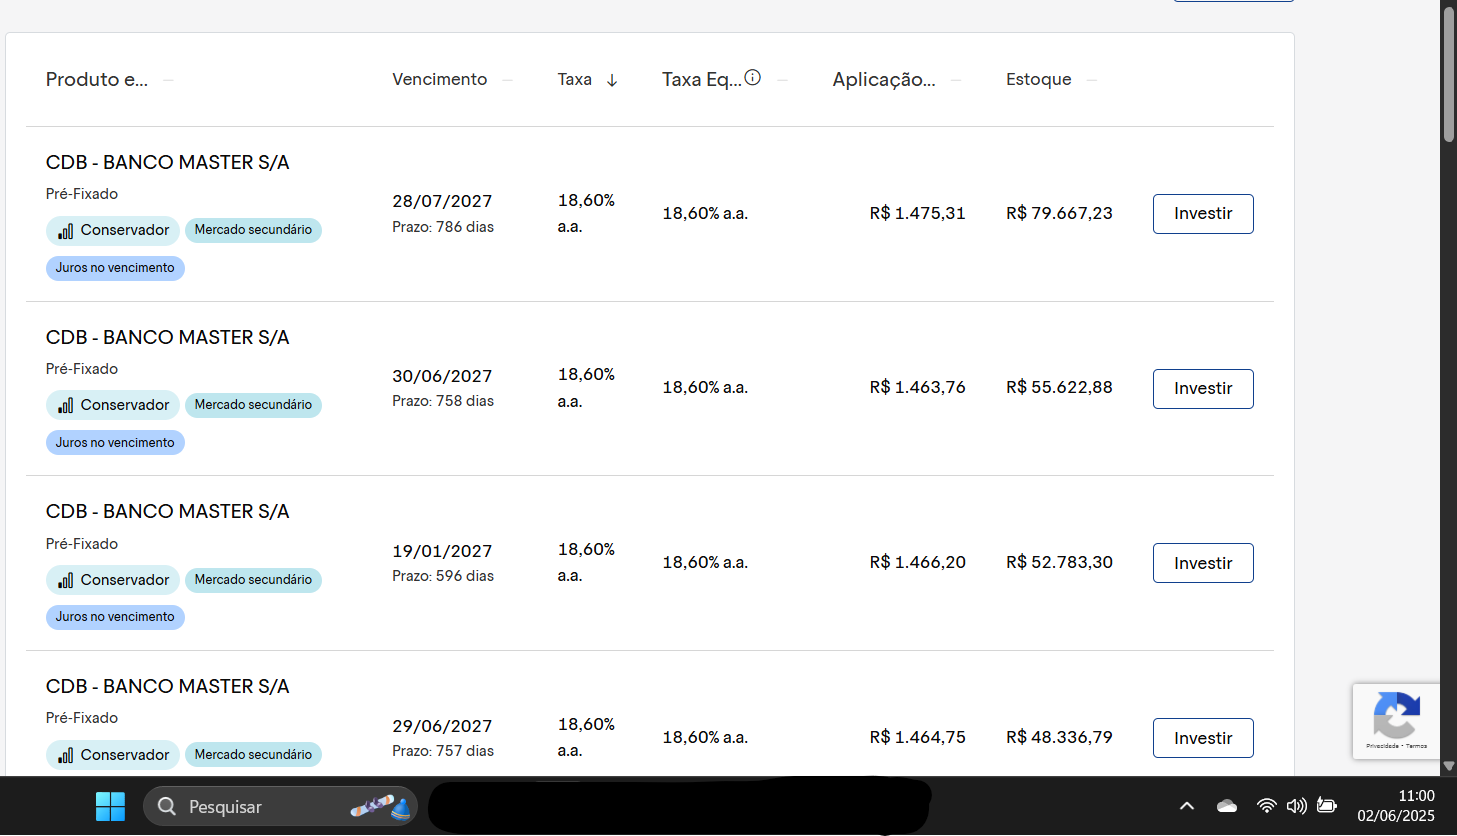
Task: Click Mercado secundário tag in 28/07/2027 row
Action: click(253, 230)
